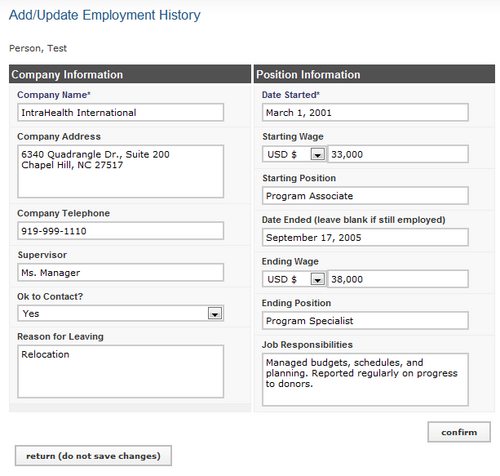The width and height of the screenshot is (500, 476).
Task: Select the Ending Position input field
Action: [x=365, y=321]
